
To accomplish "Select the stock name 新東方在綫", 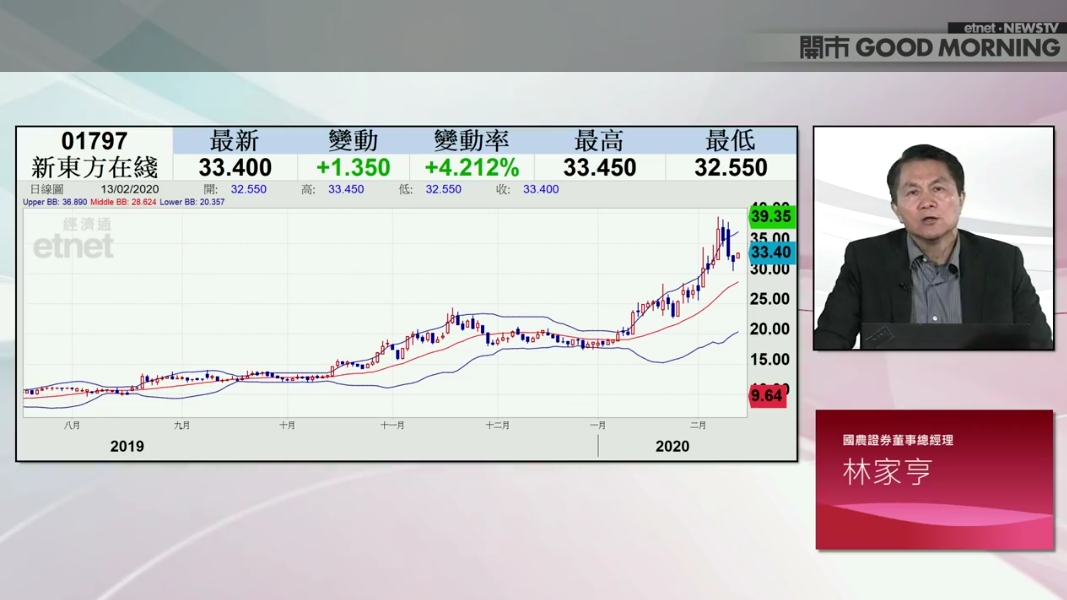I will tap(95, 167).
